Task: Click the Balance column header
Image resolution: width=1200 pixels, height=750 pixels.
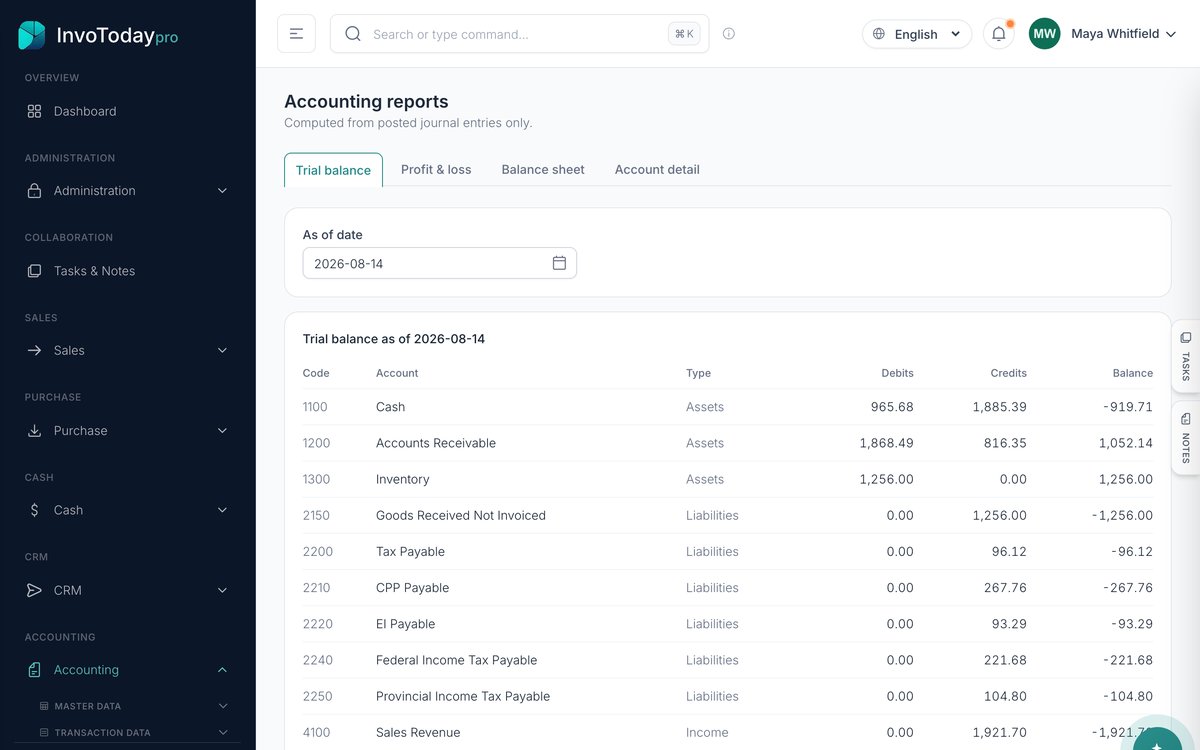Action: pyautogui.click(x=1133, y=373)
